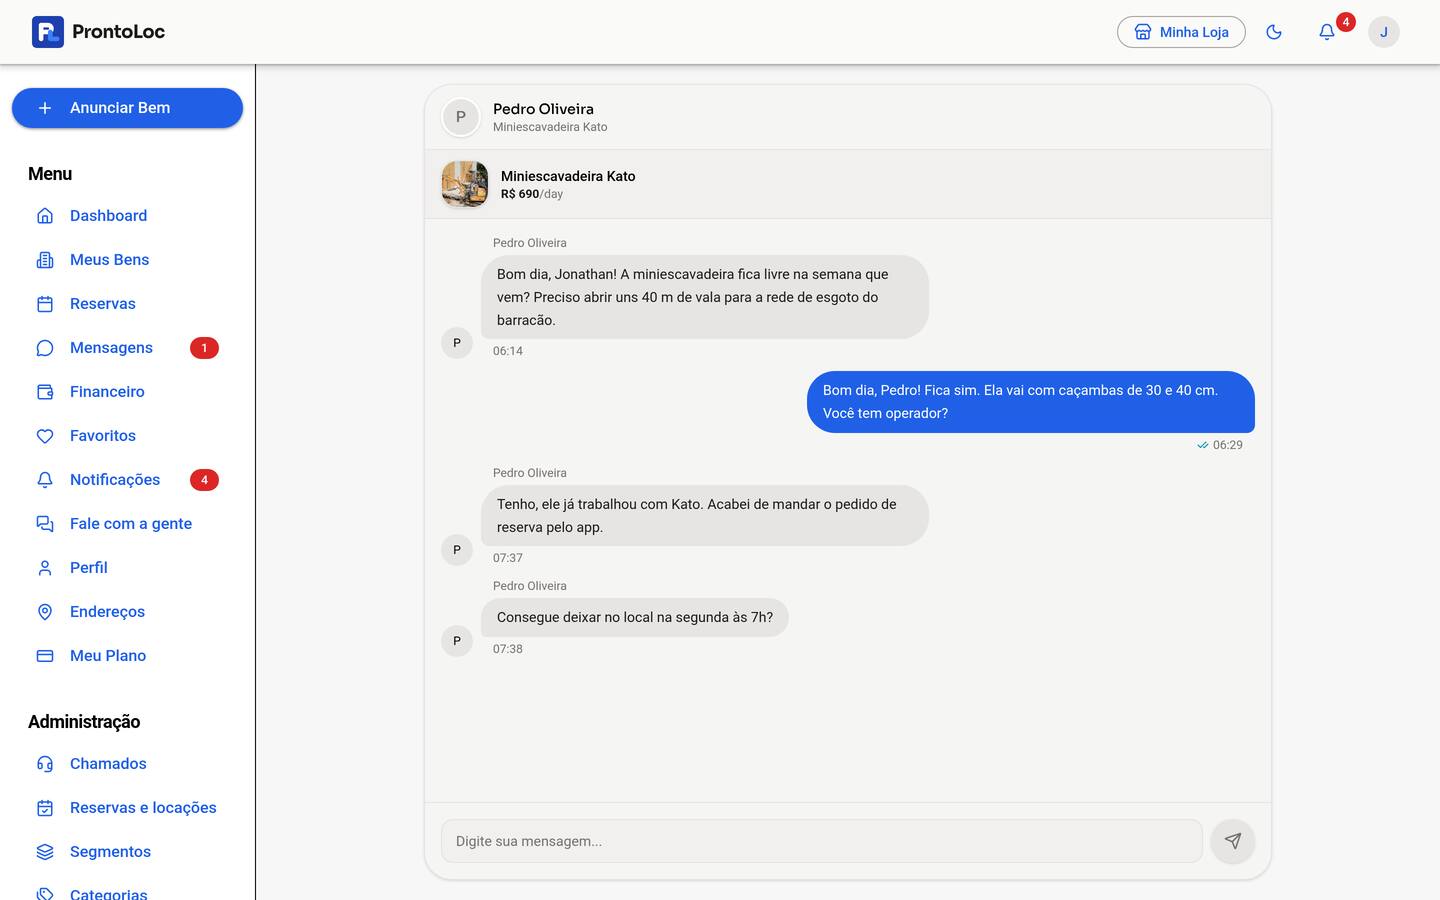Focus the Digite sua mensagem input field
The width and height of the screenshot is (1440, 900).
(822, 841)
